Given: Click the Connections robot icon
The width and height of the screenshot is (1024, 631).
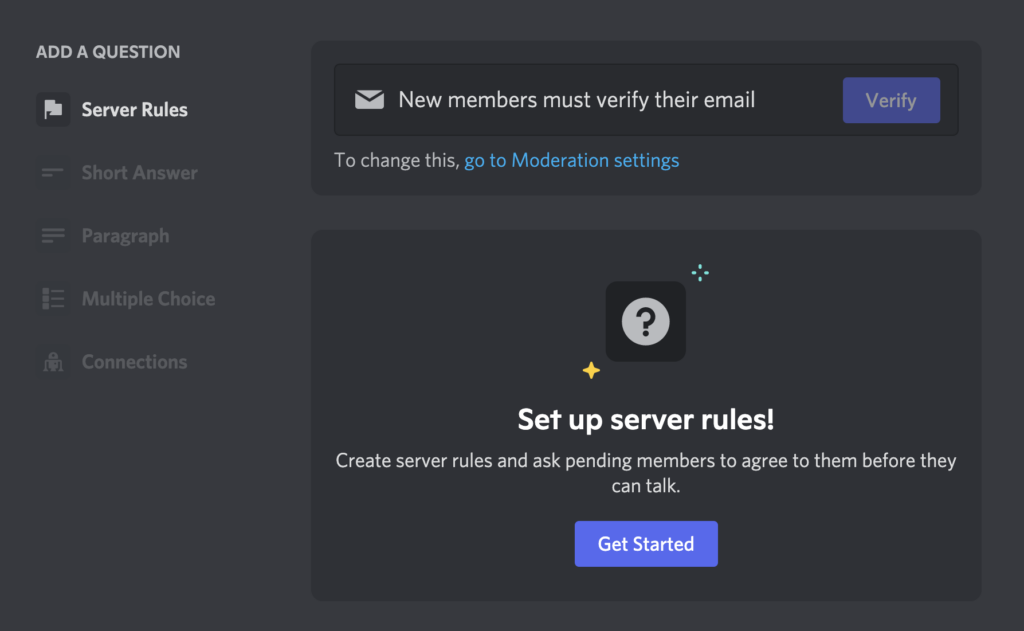Looking at the screenshot, I should [53, 361].
